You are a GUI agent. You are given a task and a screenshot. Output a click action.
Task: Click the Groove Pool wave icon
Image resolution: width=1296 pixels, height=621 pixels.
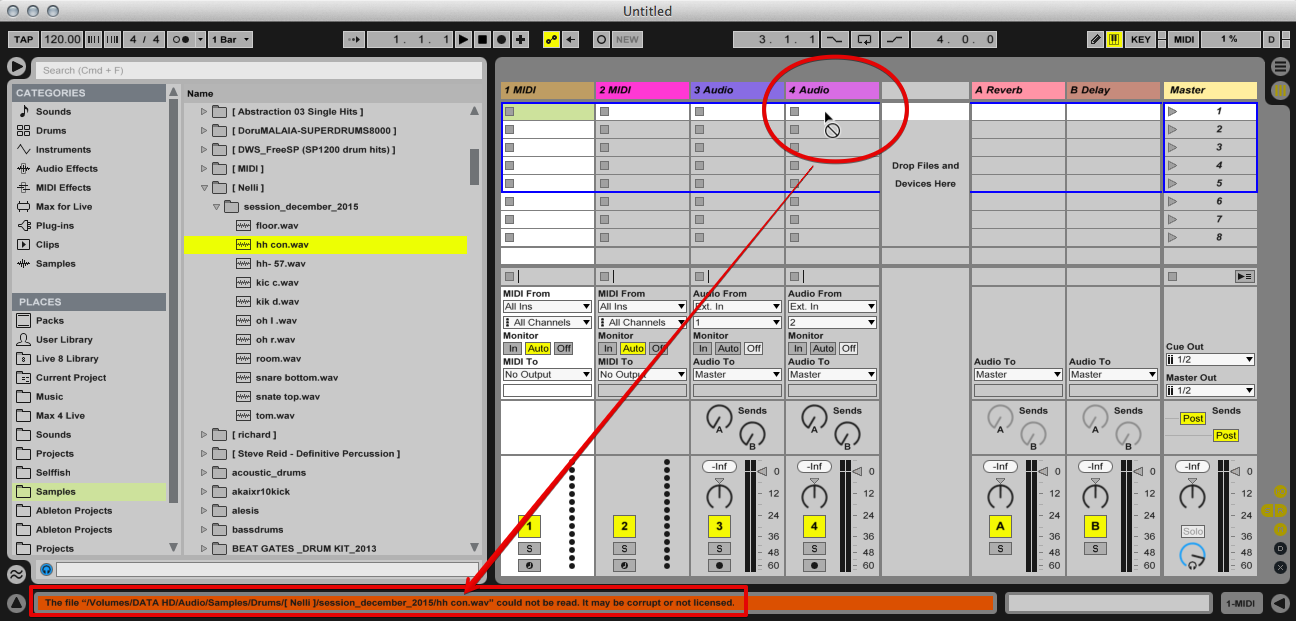[x=16, y=574]
